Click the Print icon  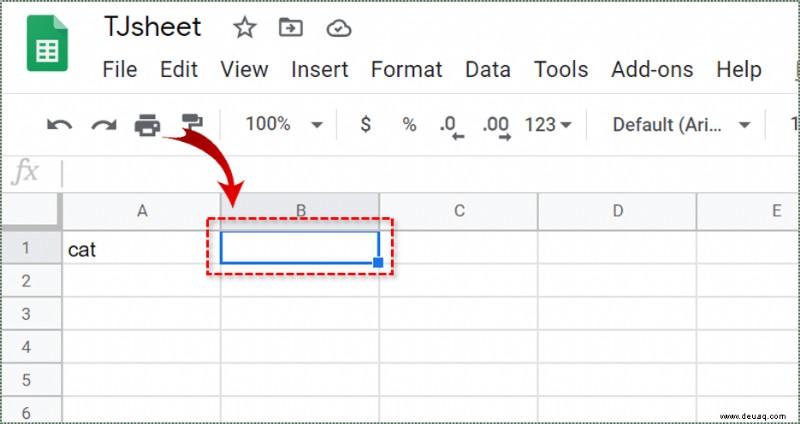(x=147, y=125)
